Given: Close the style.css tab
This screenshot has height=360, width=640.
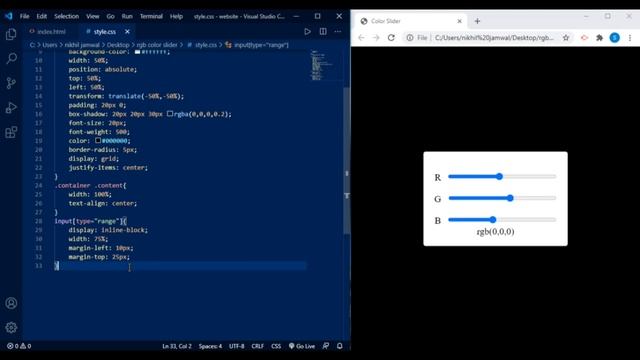Looking at the screenshot, I should (x=127, y=31).
